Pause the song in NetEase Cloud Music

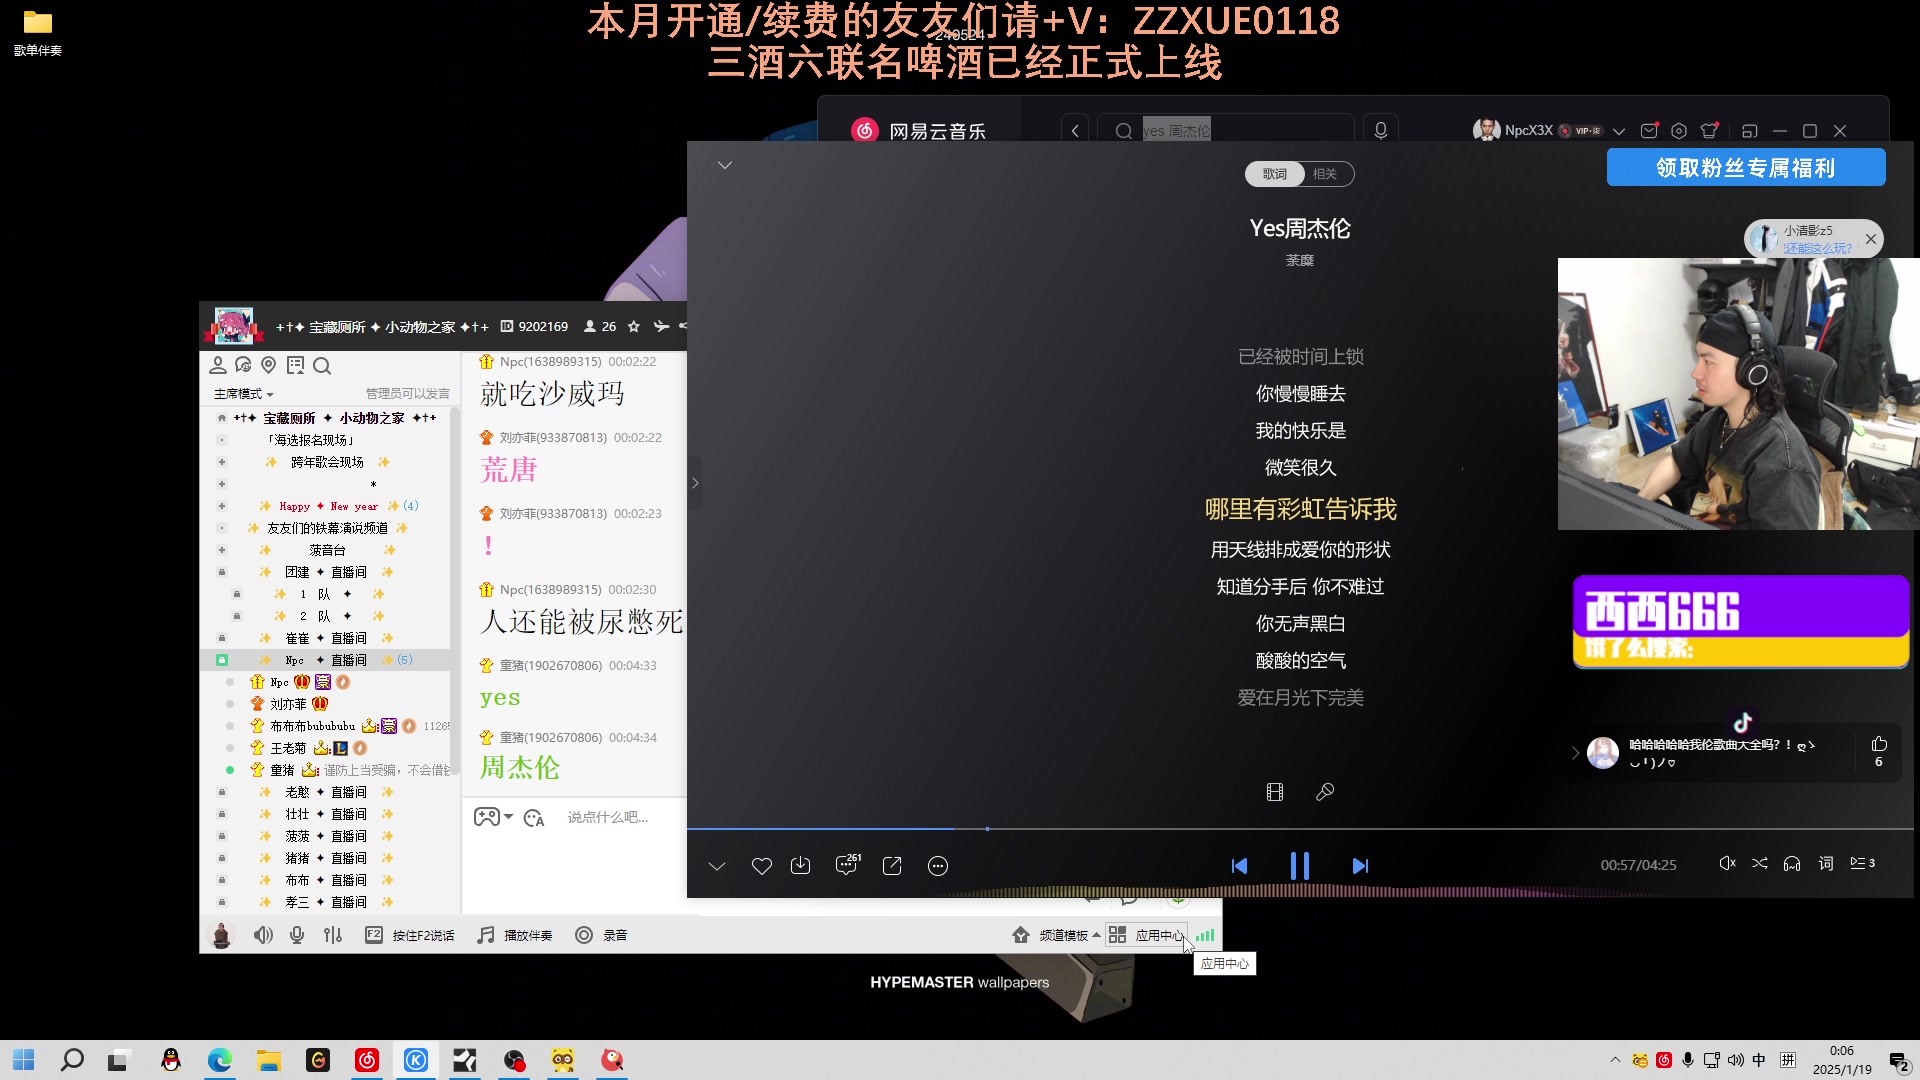point(1299,866)
